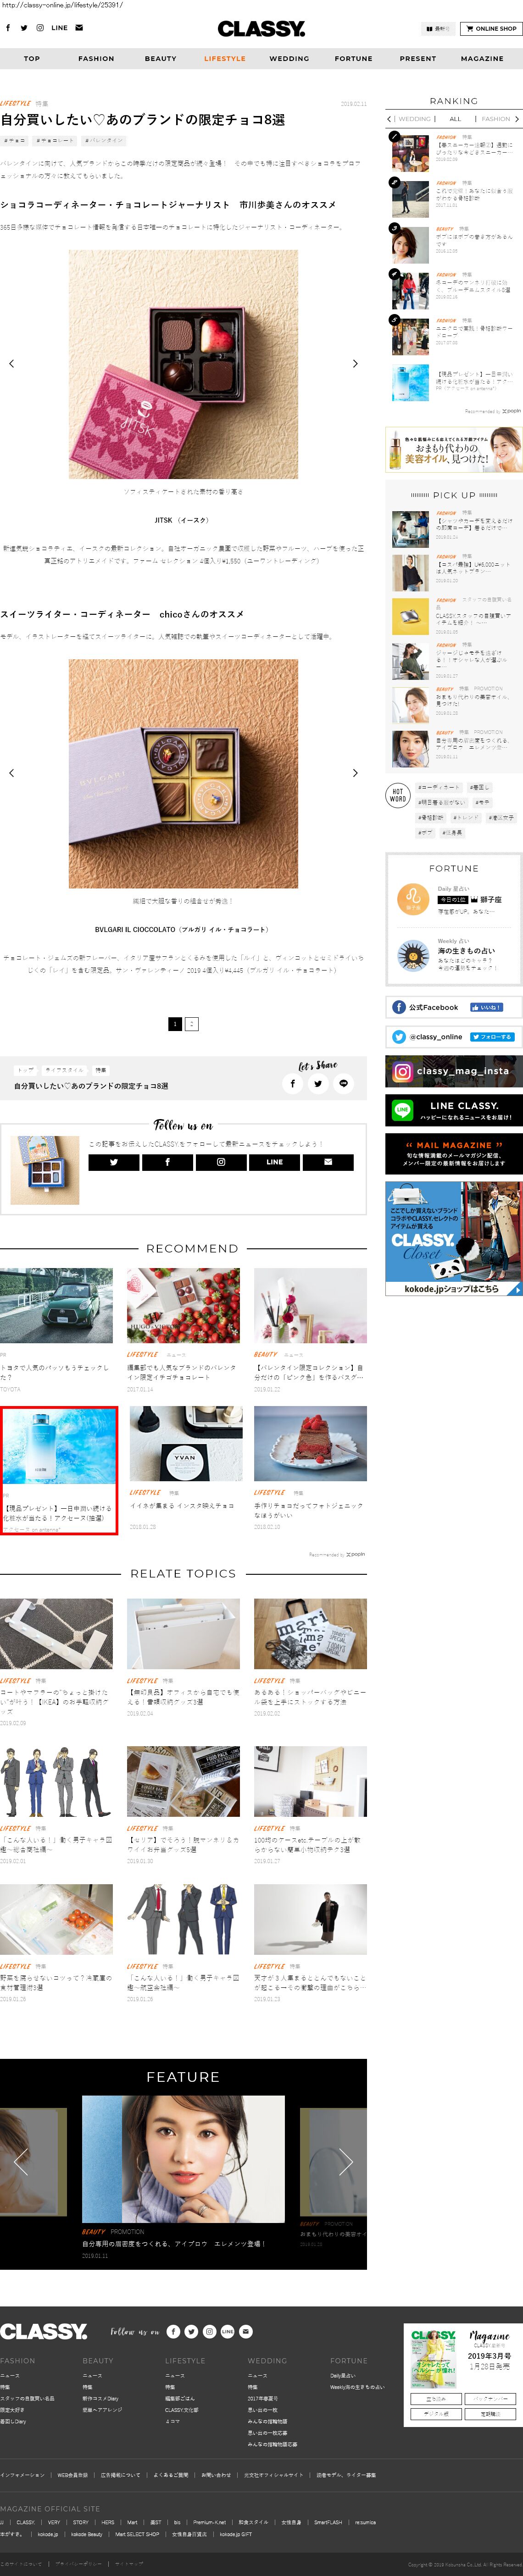Click the CLASSY. logo at page top
Screen dimensions: 523x2576
[261, 29]
